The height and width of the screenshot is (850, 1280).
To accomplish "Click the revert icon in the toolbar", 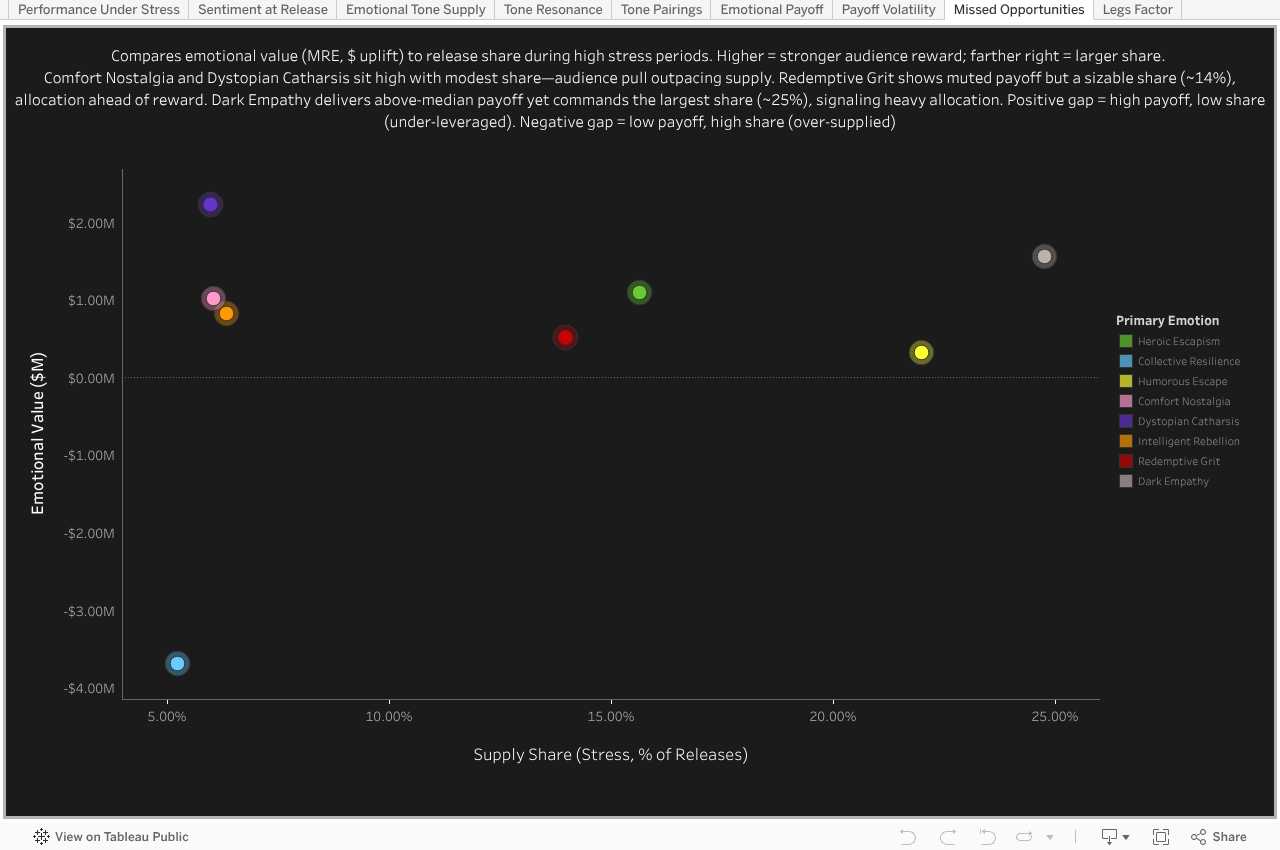I will [987, 837].
